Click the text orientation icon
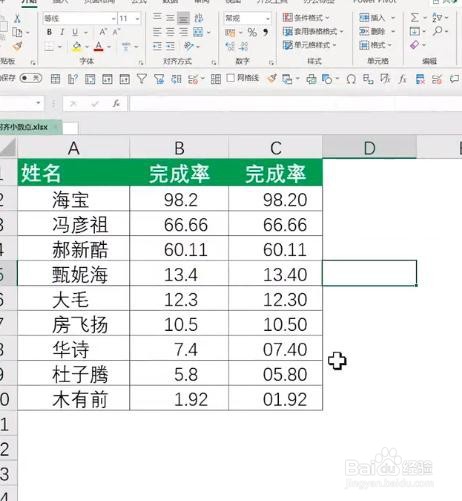Screen dimensions: 462x501 tap(189, 46)
